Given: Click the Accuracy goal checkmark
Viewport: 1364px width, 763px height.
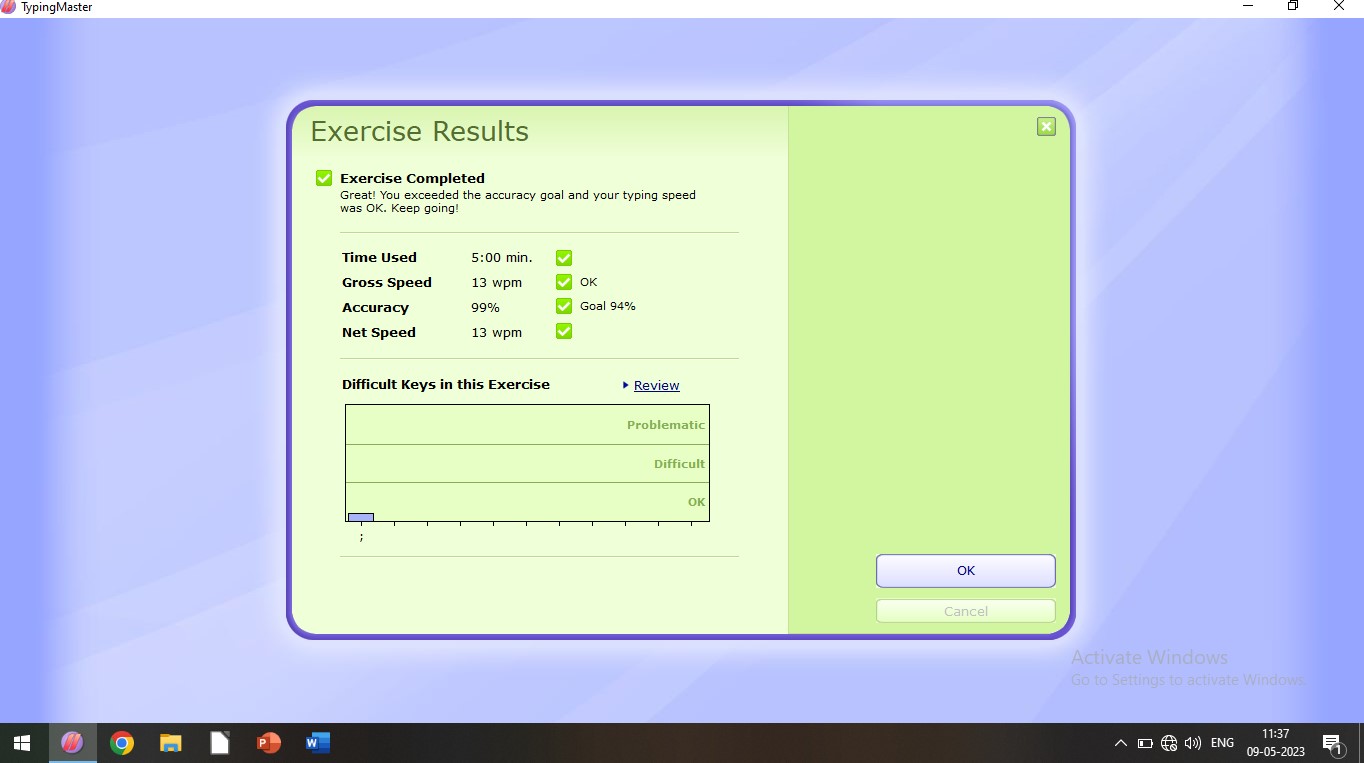Looking at the screenshot, I should (564, 307).
